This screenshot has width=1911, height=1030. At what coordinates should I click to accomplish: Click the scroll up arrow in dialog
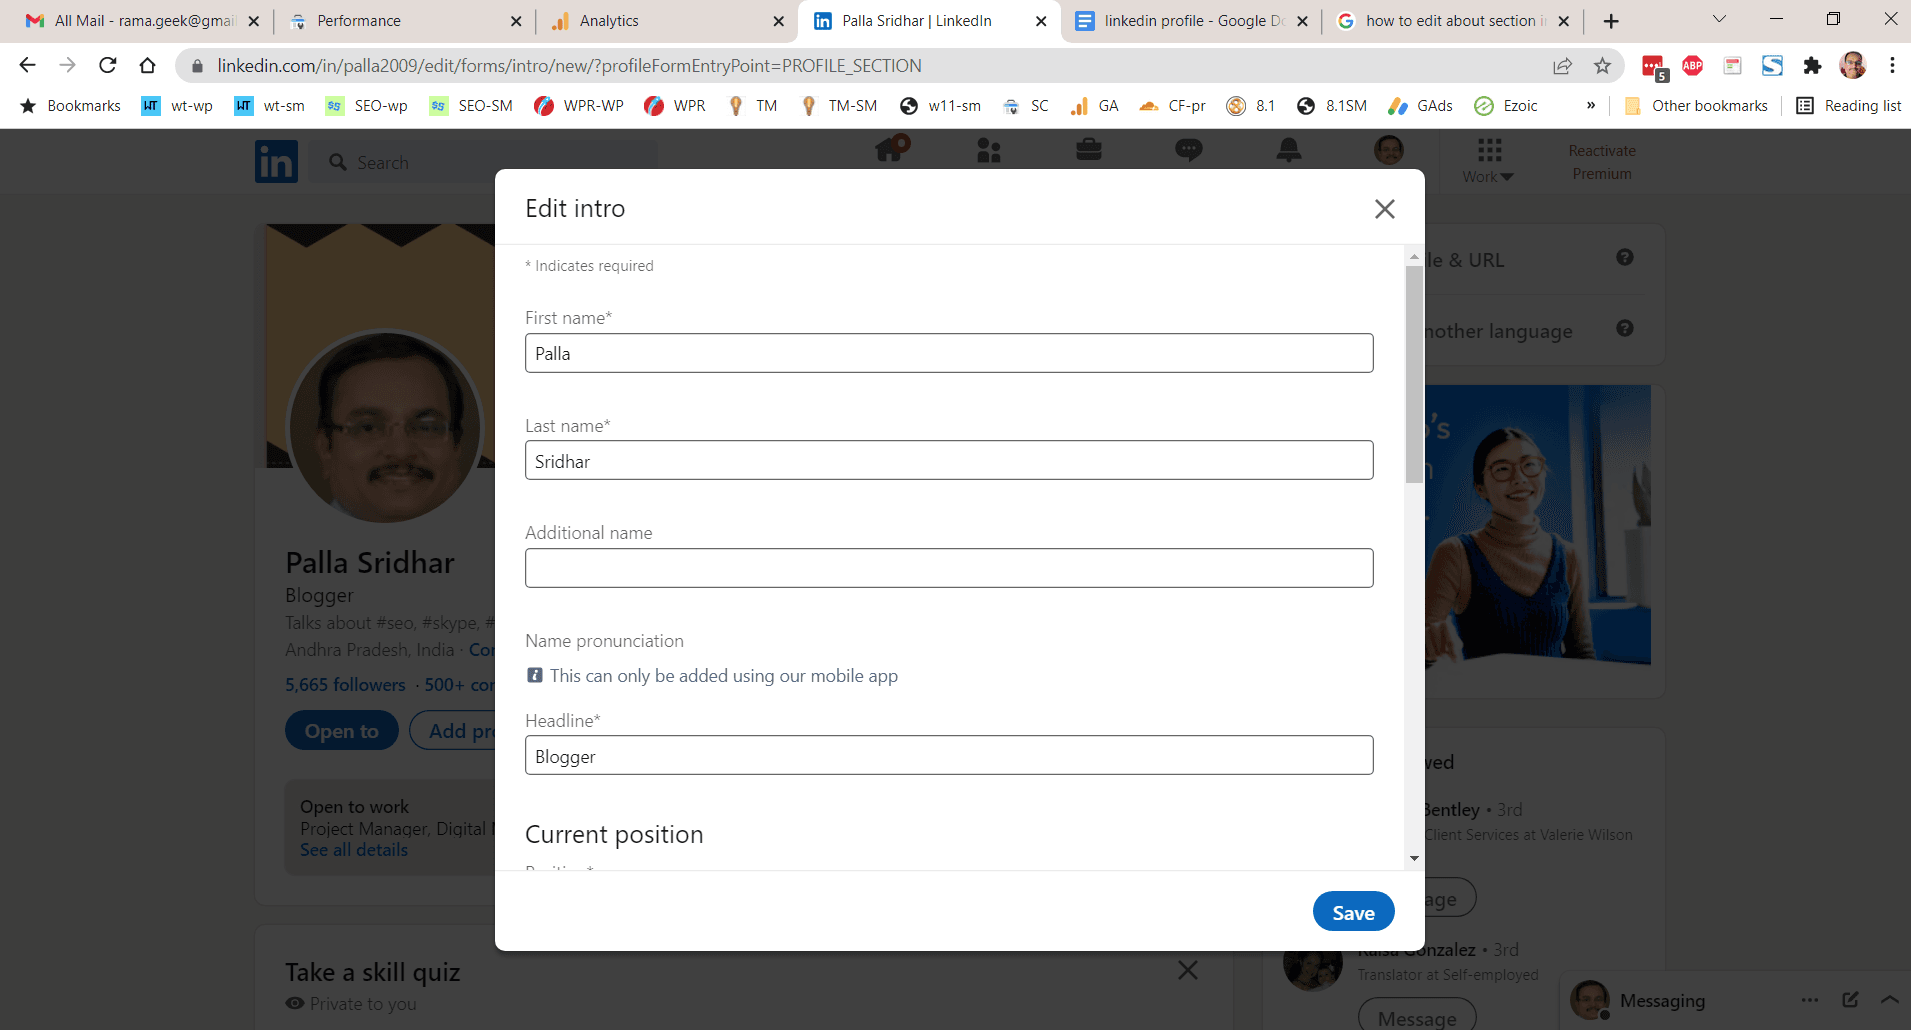(x=1414, y=257)
